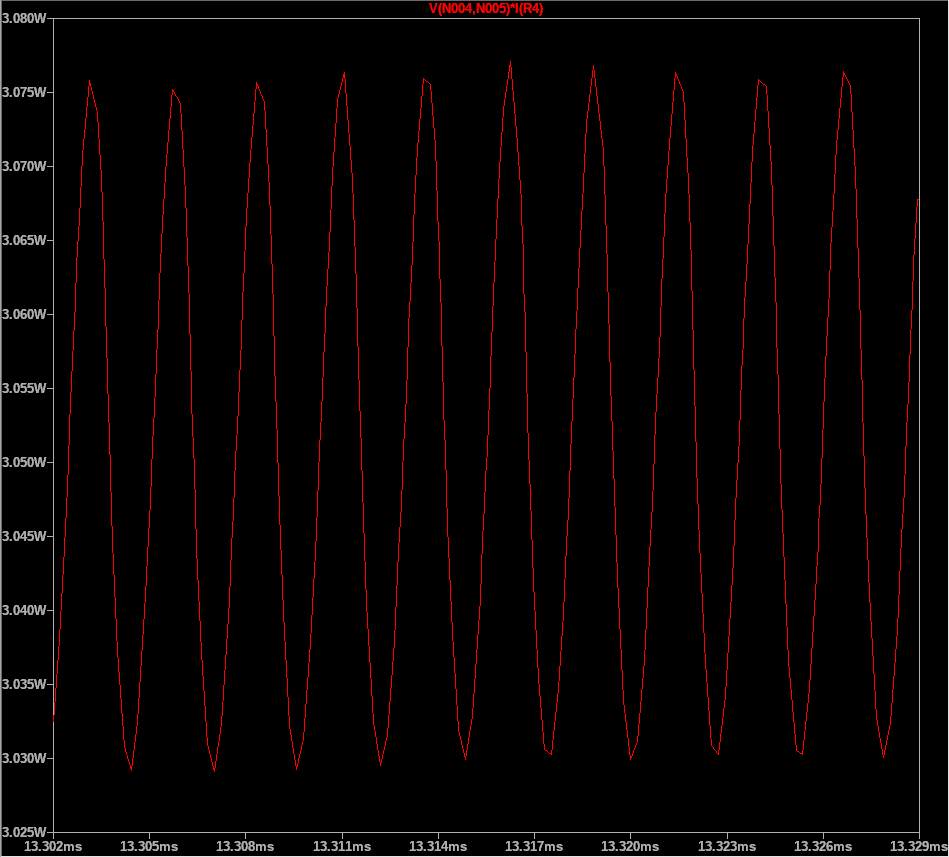The height and width of the screenshot is (857, 949).
Task: Click the 3.040W vertical axis label
Action: point(24,610)
